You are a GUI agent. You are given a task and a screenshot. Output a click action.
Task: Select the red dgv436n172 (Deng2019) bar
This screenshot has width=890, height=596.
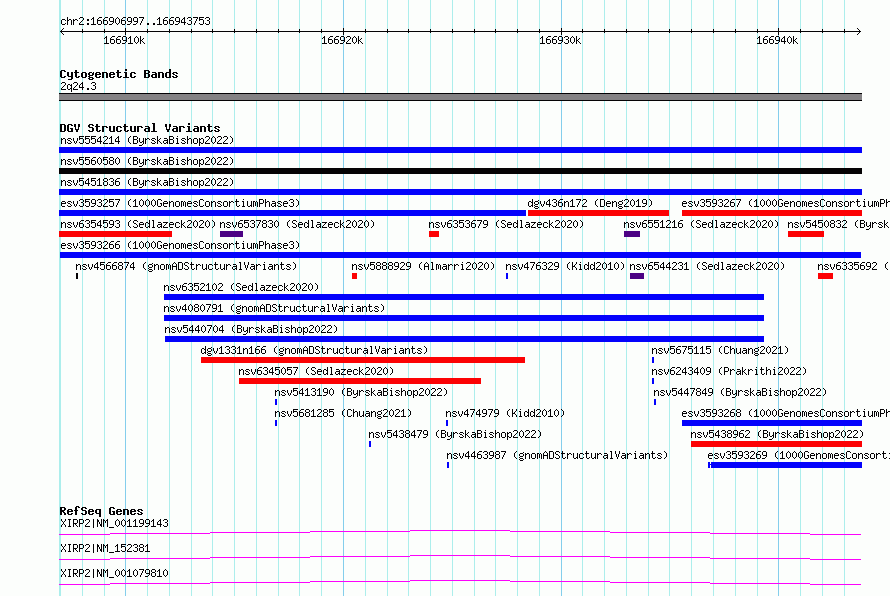pyautogui.click(x=598, y=213)
